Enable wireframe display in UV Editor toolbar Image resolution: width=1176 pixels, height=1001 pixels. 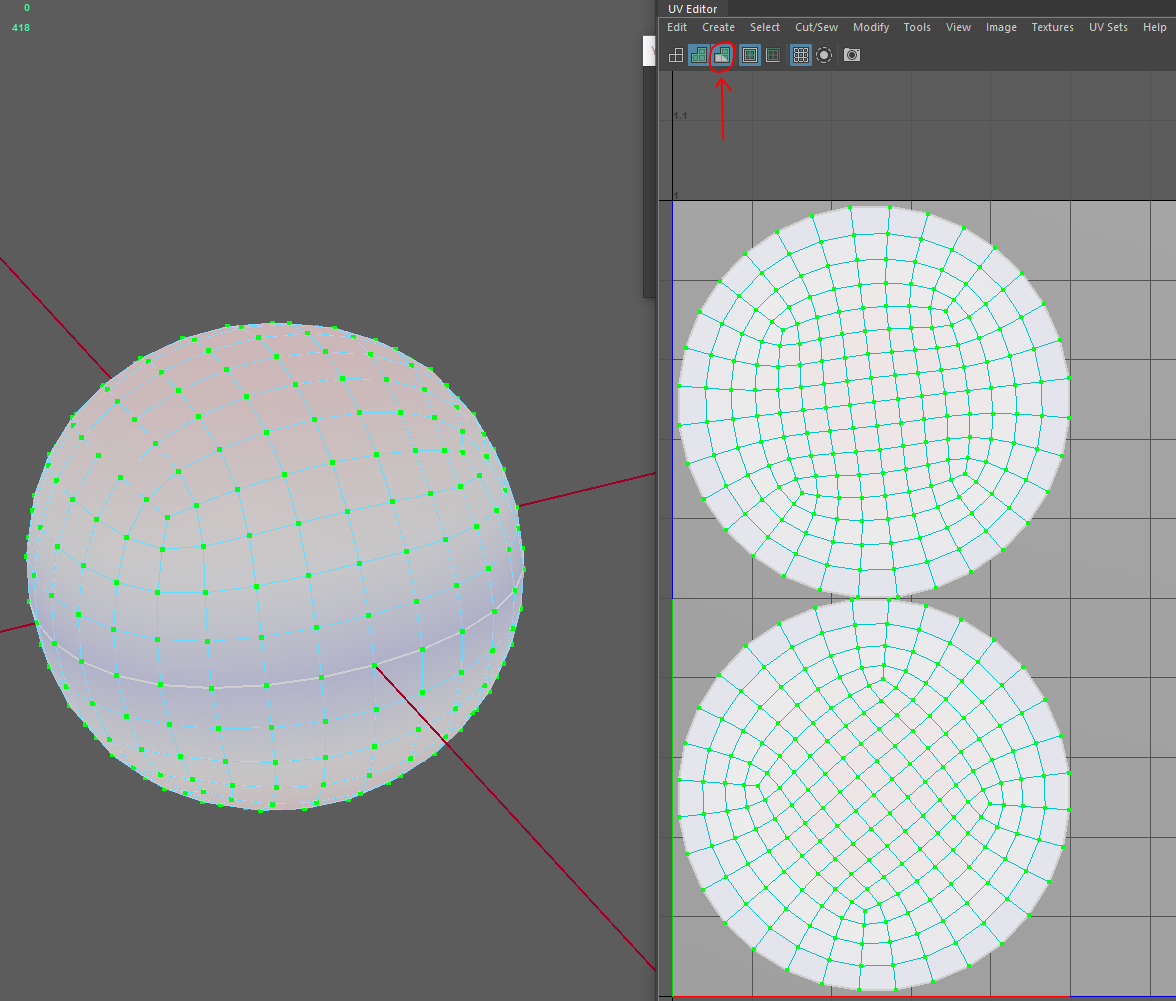[x=676, y=56]
